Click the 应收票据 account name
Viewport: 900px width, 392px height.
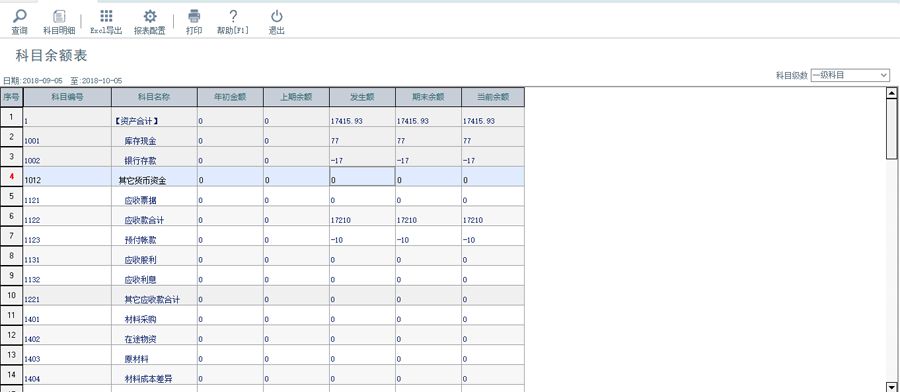pyautogui.click(x=140, y=200)
